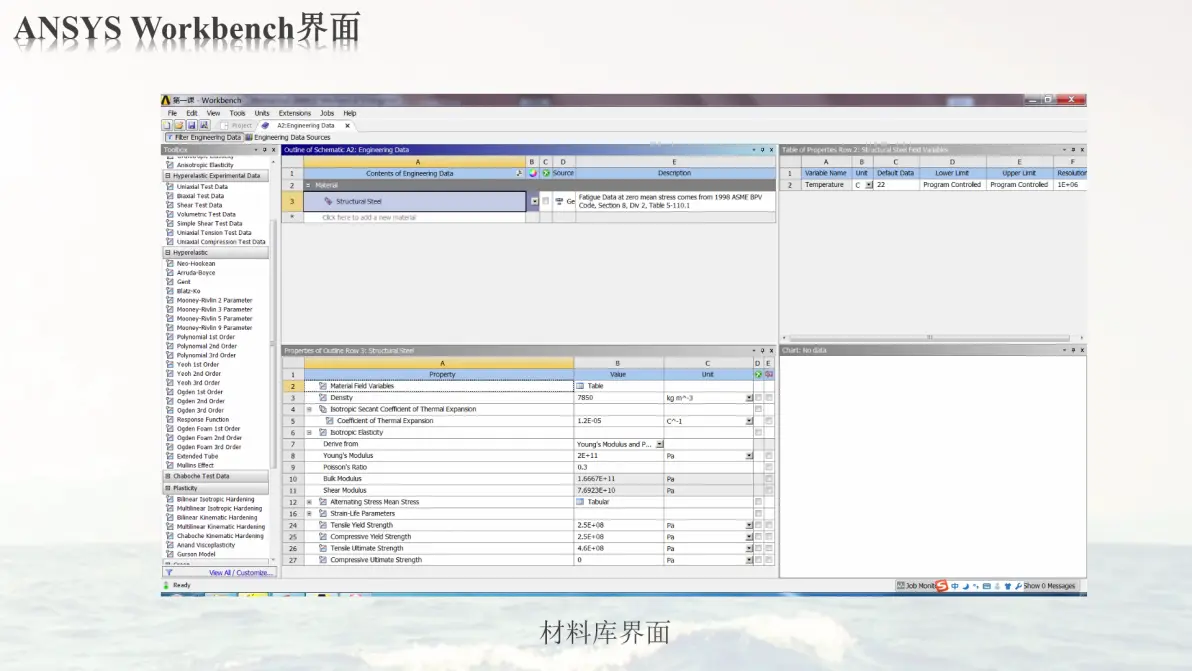Viewport: 1192px width, 671px height.
Task: Close the Toolbox panel
Action: tap(274, 150)
